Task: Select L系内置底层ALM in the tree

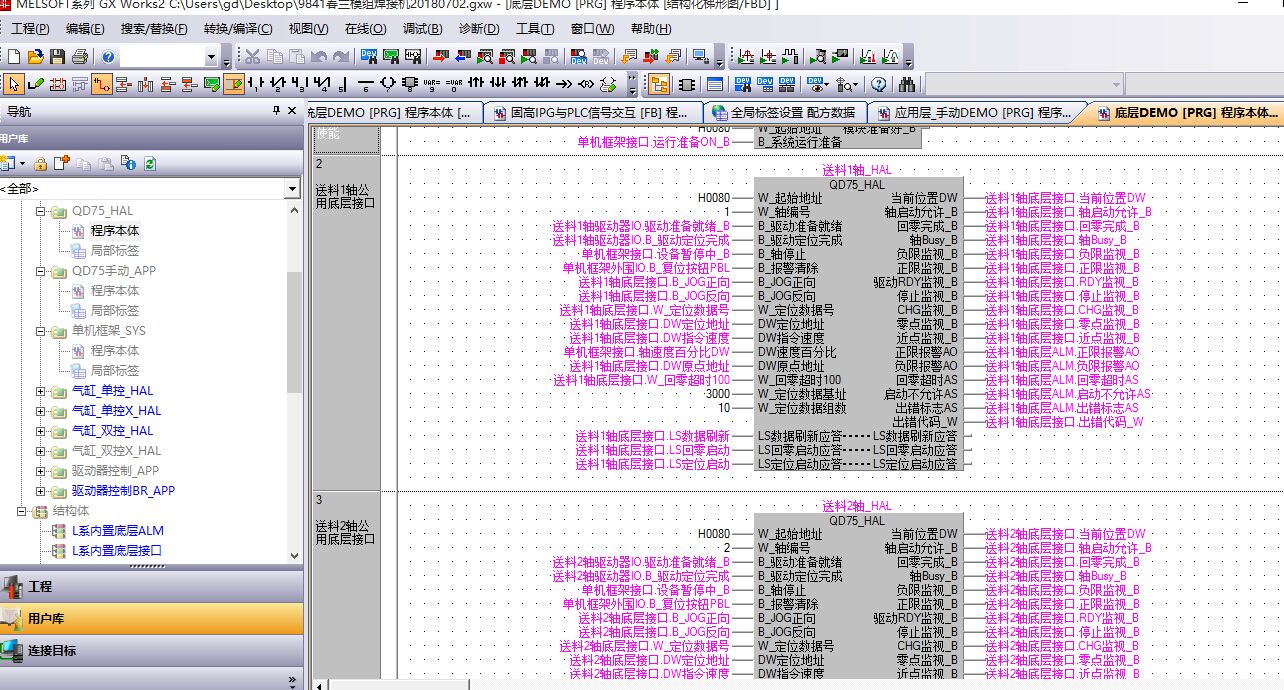Action: click(x=117, y=531)
